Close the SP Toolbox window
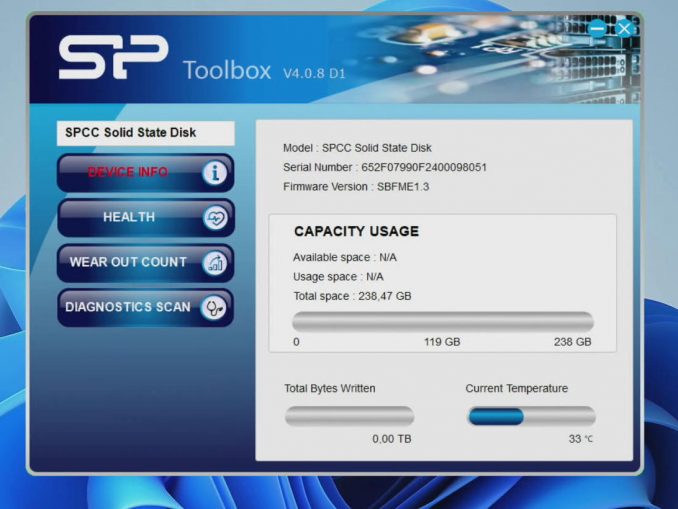Viewport: 678px width, 509px height. pos(624,29)
